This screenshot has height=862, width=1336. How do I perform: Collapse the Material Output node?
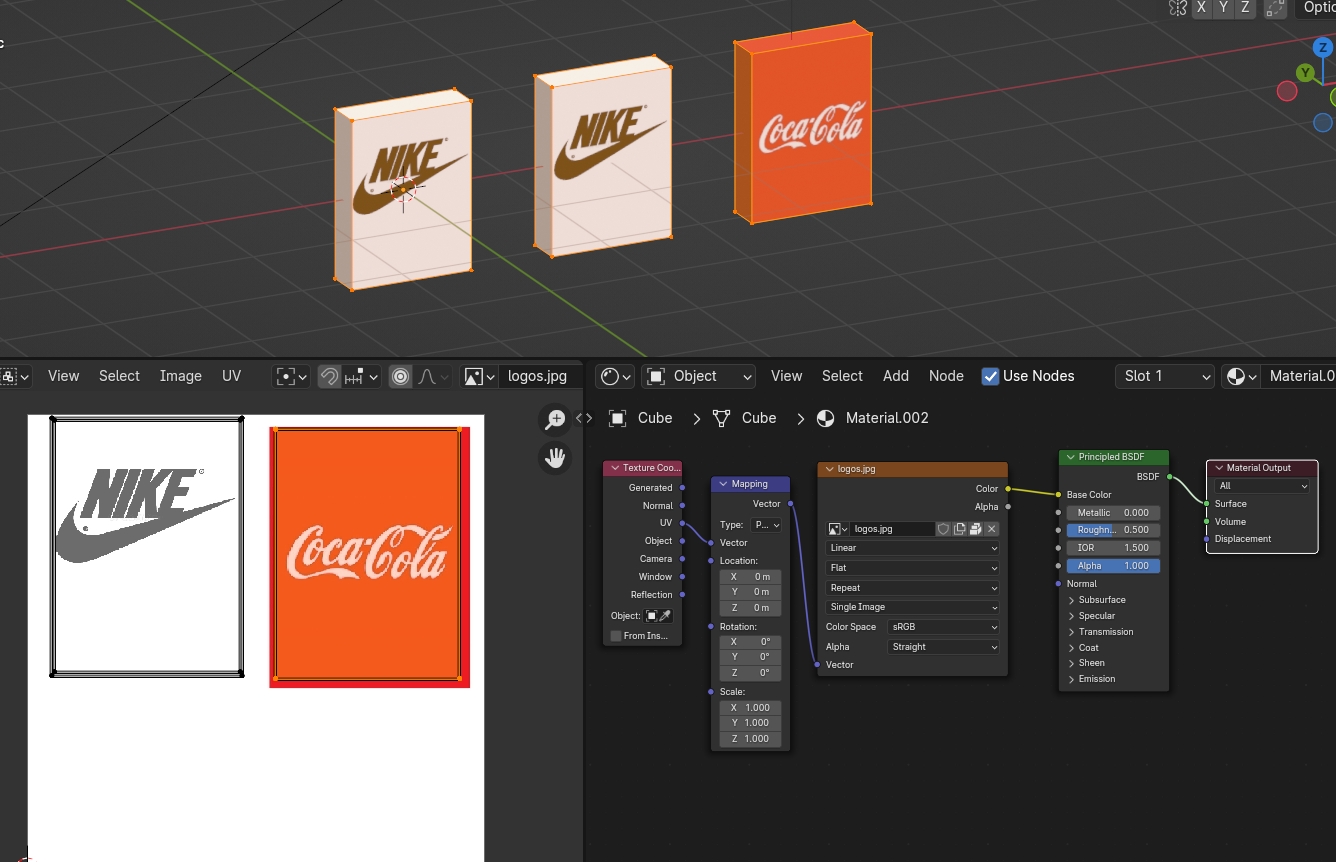(x=1218, y=467)
